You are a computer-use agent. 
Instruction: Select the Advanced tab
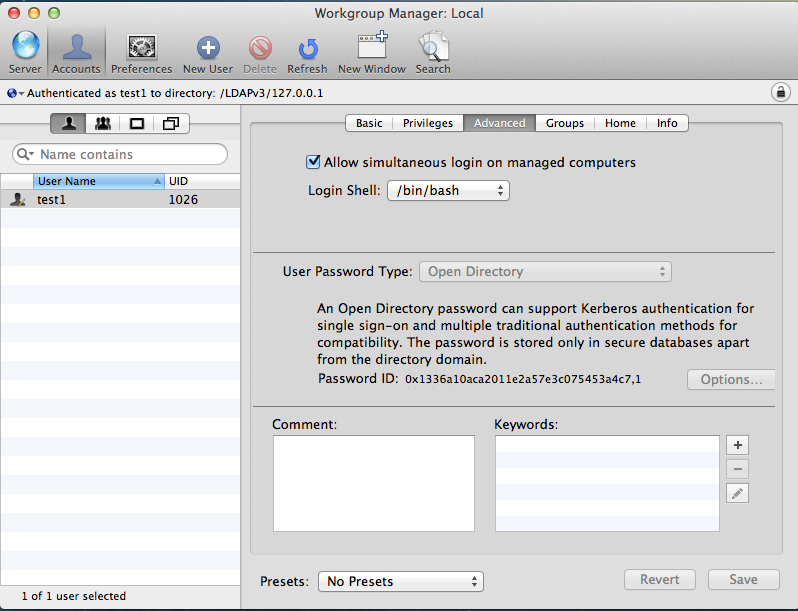click(x=499, y=123)
